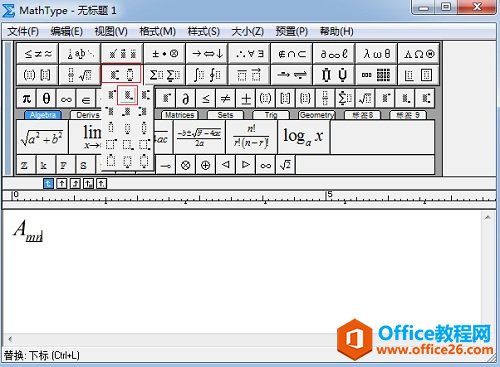The width and height of the screenshot is (500, 367).
Task: Insert the plus-minus symbol in small bar
Action: click(246, 98)
